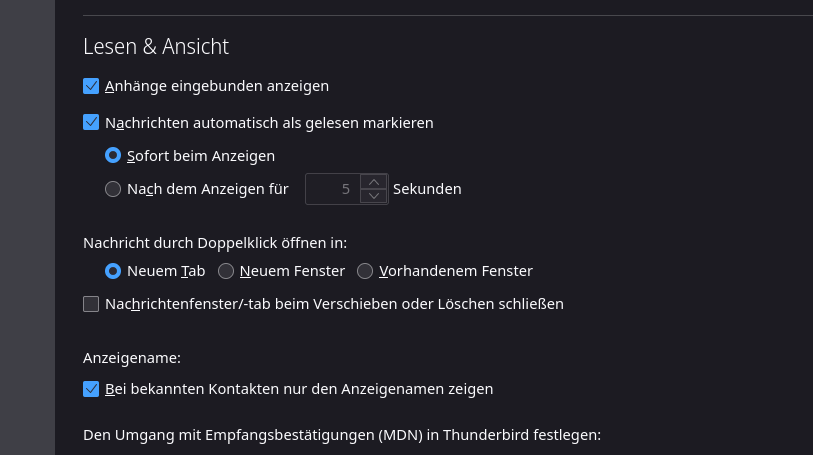Toggle 'Bei bekannten Kontakten nur den Anzeigenamen zeigen'
The width and height of the screenshot is (813, 455).
pyautogui.click(x=91, y=389)
